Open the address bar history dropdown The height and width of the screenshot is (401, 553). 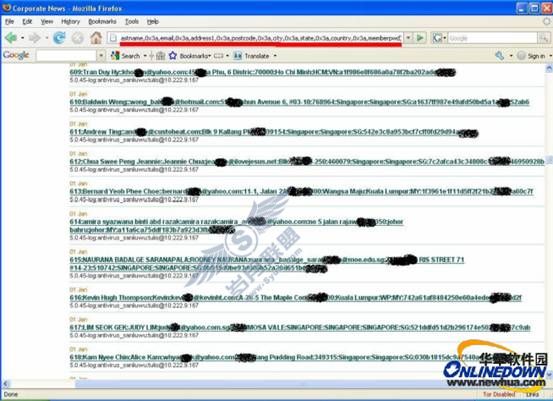(408, 37)
